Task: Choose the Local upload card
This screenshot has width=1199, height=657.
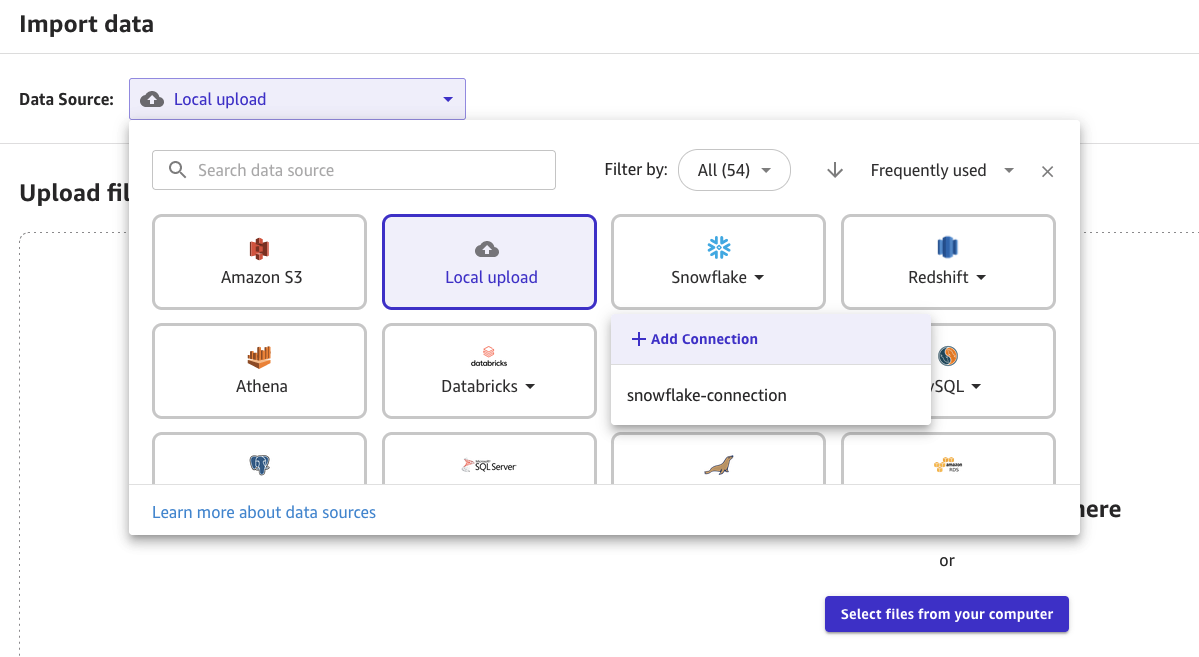Action: pos(489,262)
